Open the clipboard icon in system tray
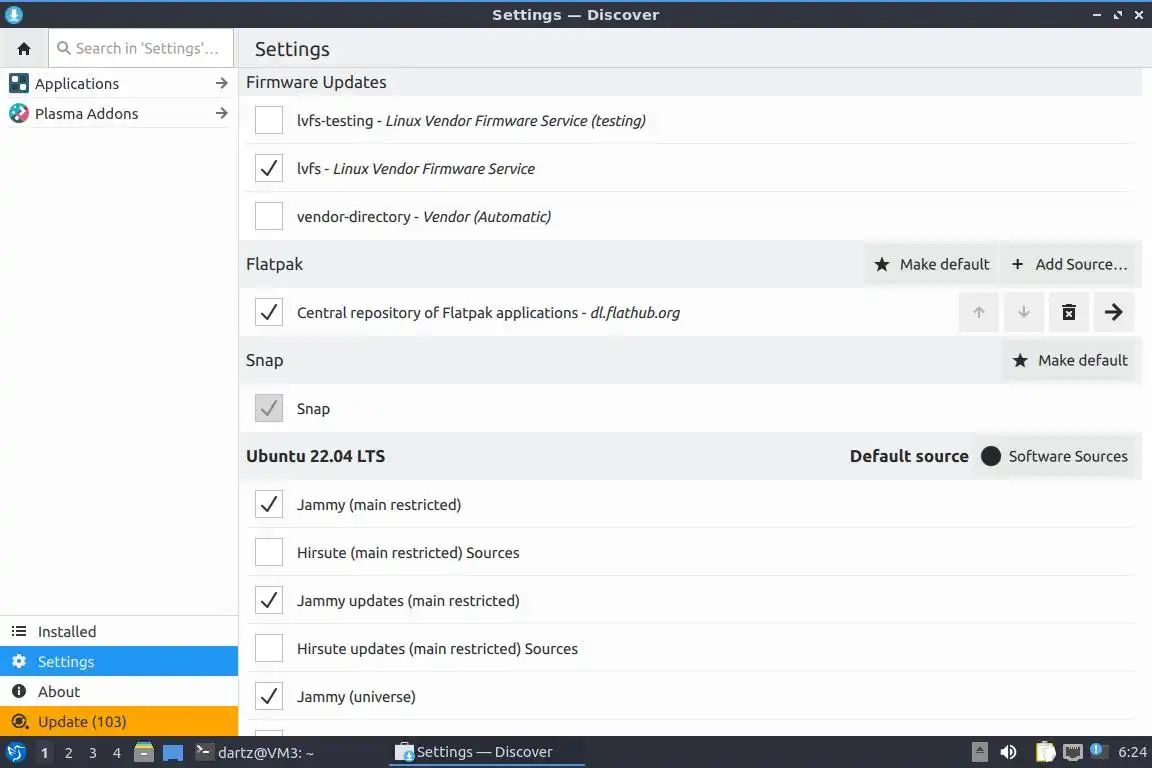The height and width of the screenshot is (768, 1152). click(1045, 752)
